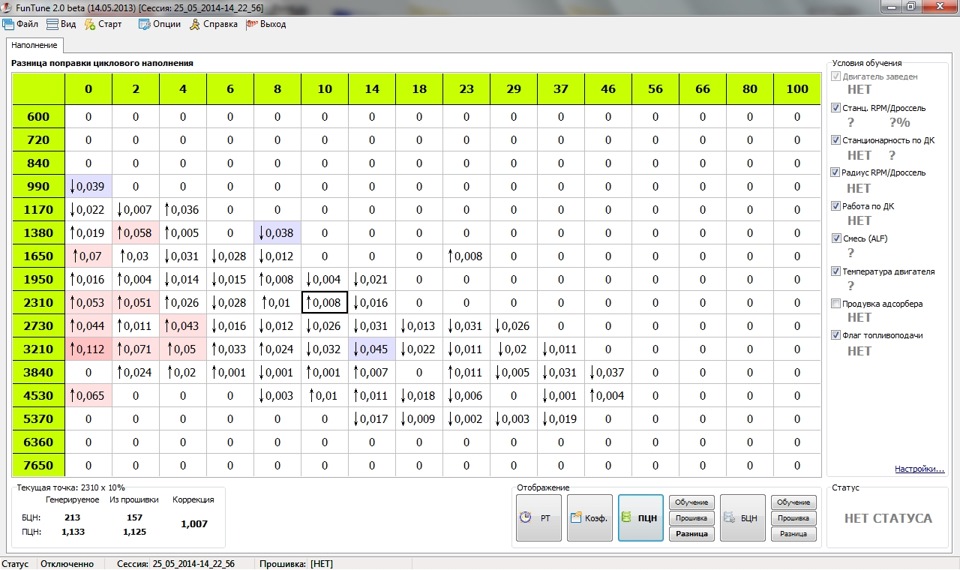Select cell 0,112 in row 3210

[x=88, y=349]
